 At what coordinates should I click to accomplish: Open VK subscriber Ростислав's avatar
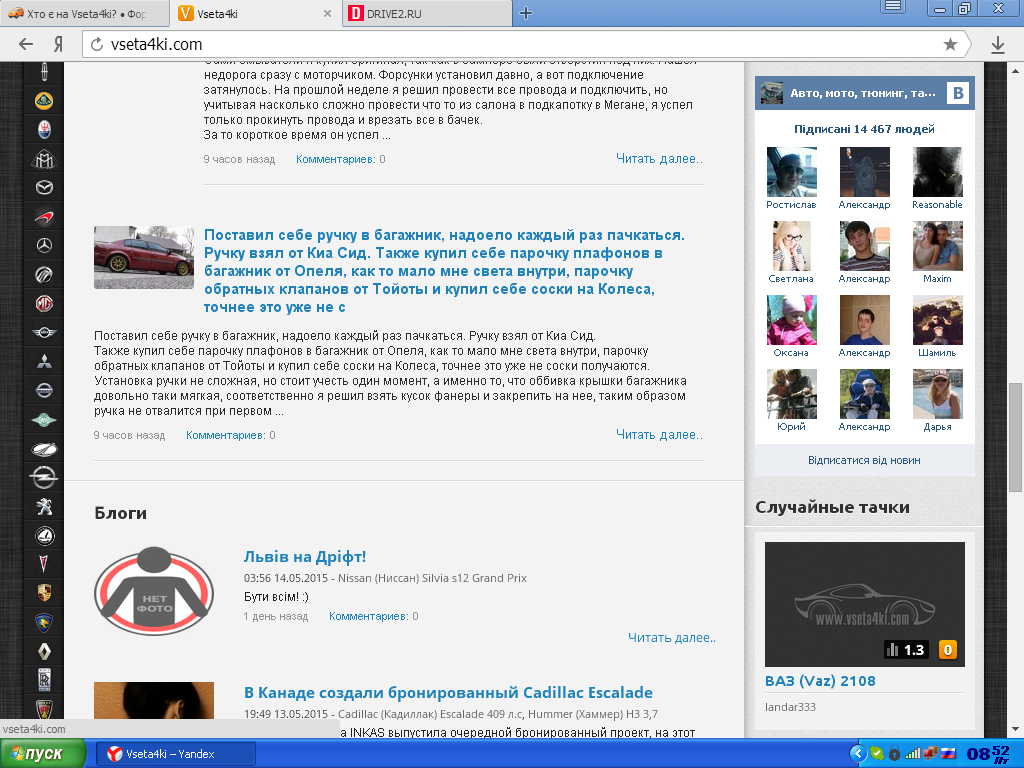click(x=792, y=172)
